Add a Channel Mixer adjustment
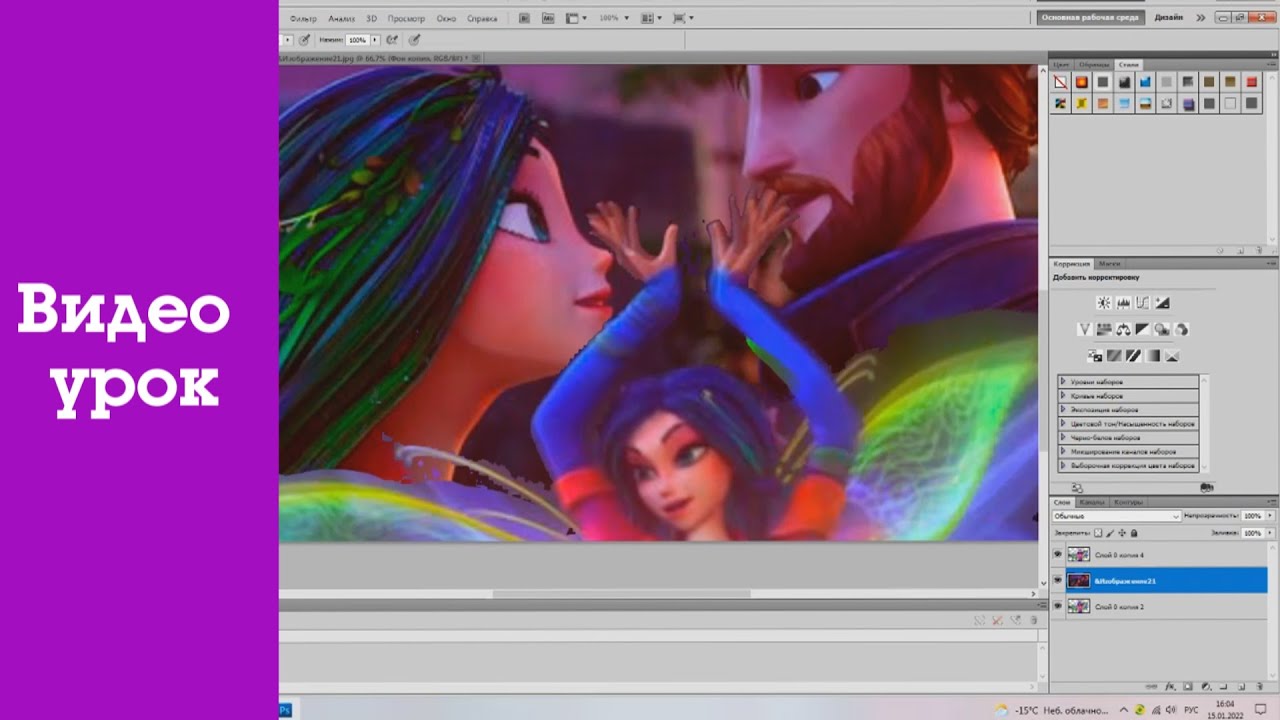Image resolution: width=1280 pixels, height=720 pixels. point(1181,329)
